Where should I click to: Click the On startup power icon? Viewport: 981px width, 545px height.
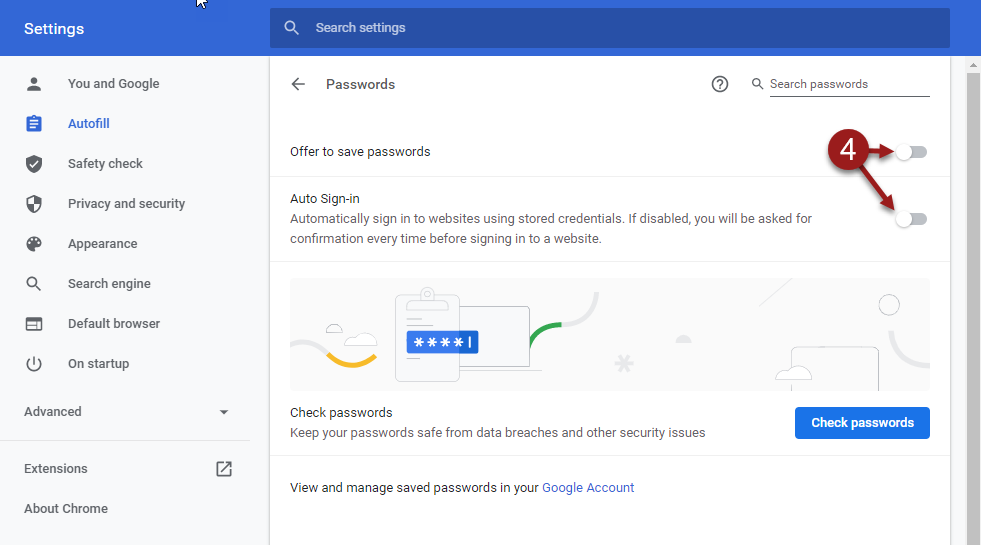pos(34,364)
